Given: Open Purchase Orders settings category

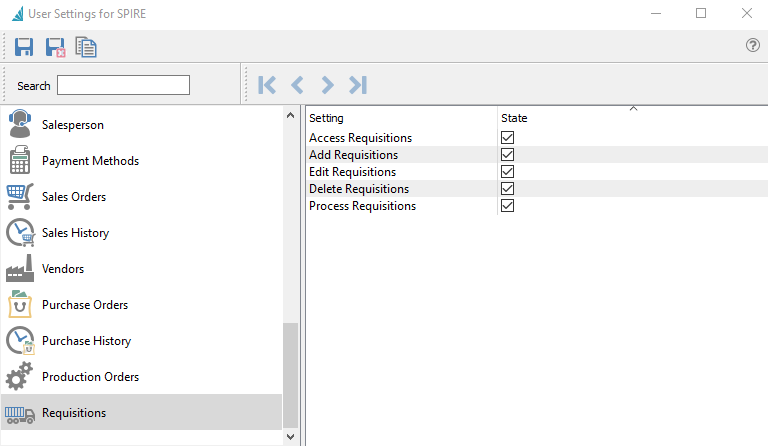Looking at the screenshot, I should 85,305.
